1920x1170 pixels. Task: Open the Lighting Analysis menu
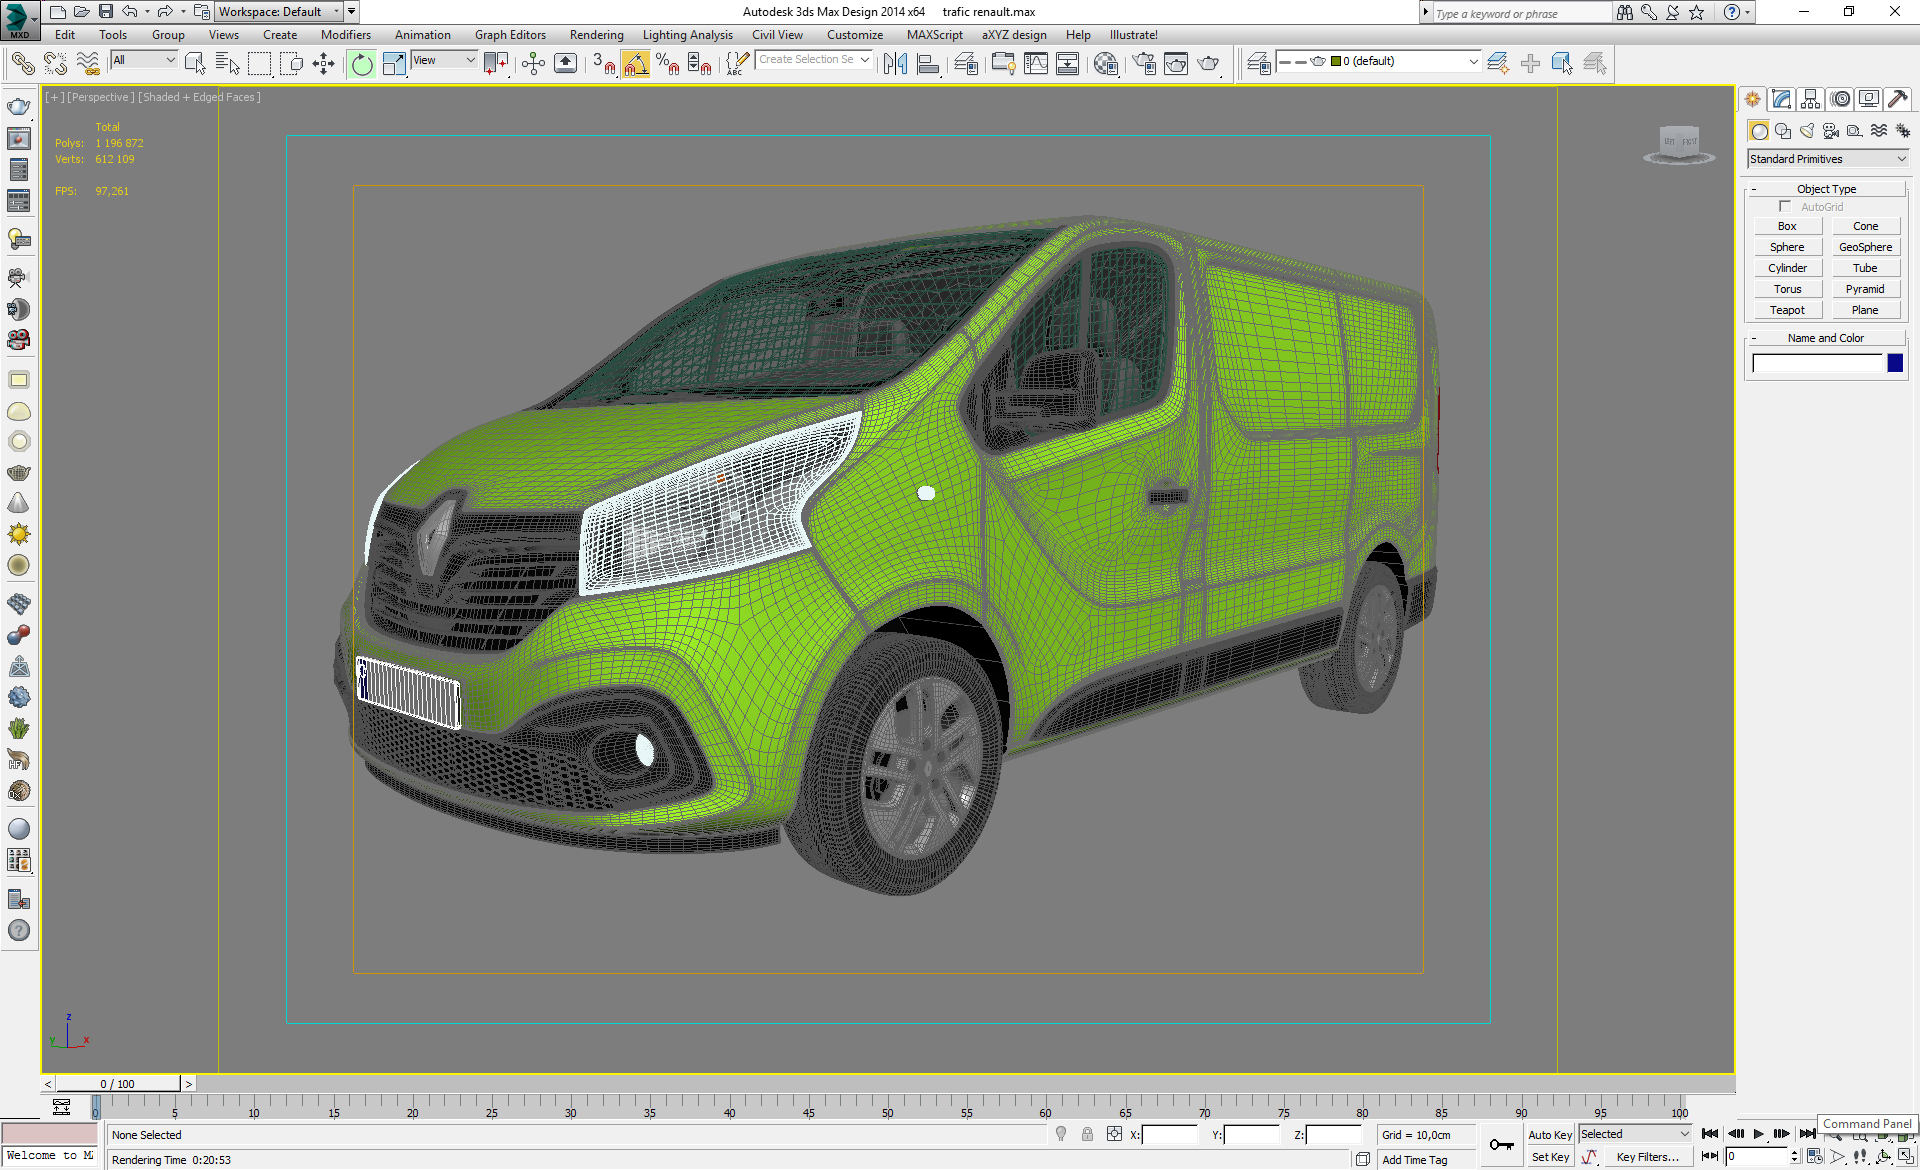687,35
